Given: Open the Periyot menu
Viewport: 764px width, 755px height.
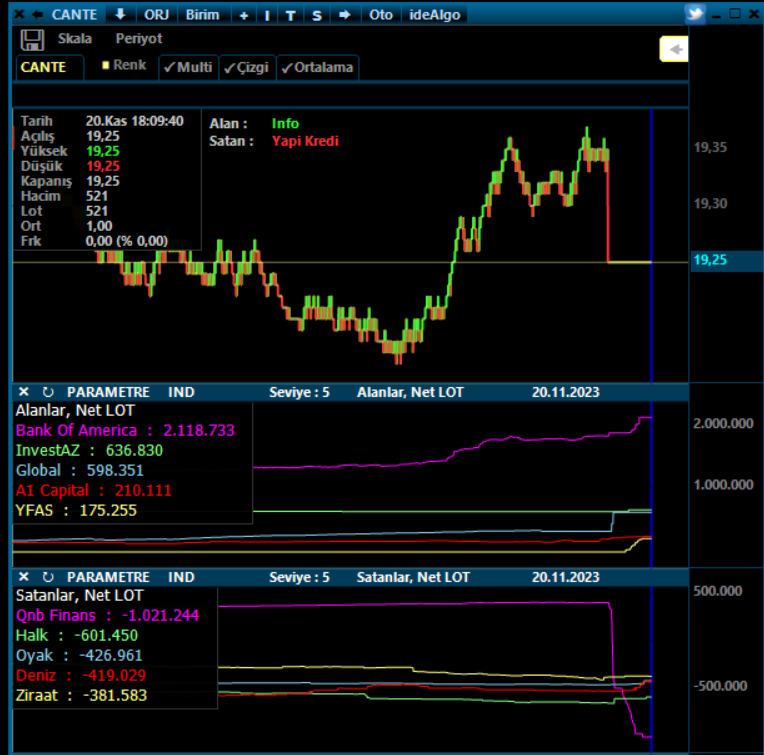Looking at the screenshot, I should point(139,38).
